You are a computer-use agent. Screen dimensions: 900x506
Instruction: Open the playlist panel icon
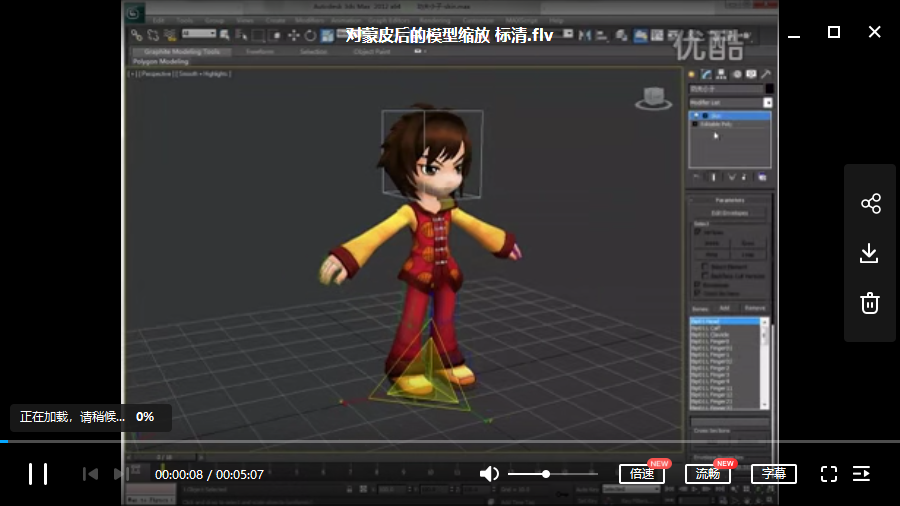coord(862,474)
